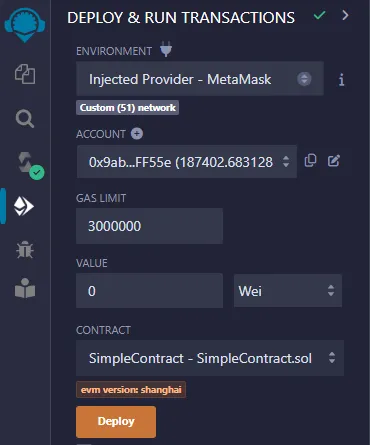Open the File explorer panel icon
This screenshot has height=445, width=370.
tap(25, 74)
